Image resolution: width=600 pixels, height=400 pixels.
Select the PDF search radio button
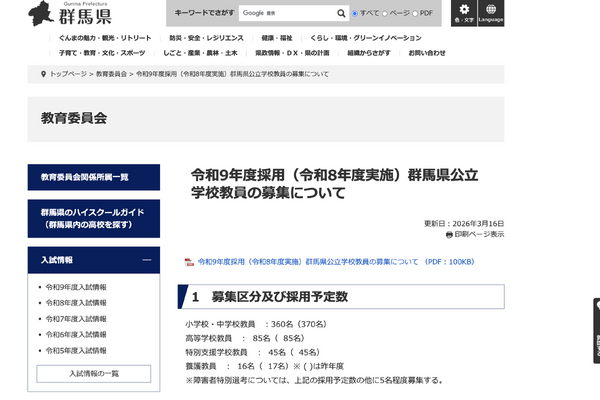pos(415,13)
